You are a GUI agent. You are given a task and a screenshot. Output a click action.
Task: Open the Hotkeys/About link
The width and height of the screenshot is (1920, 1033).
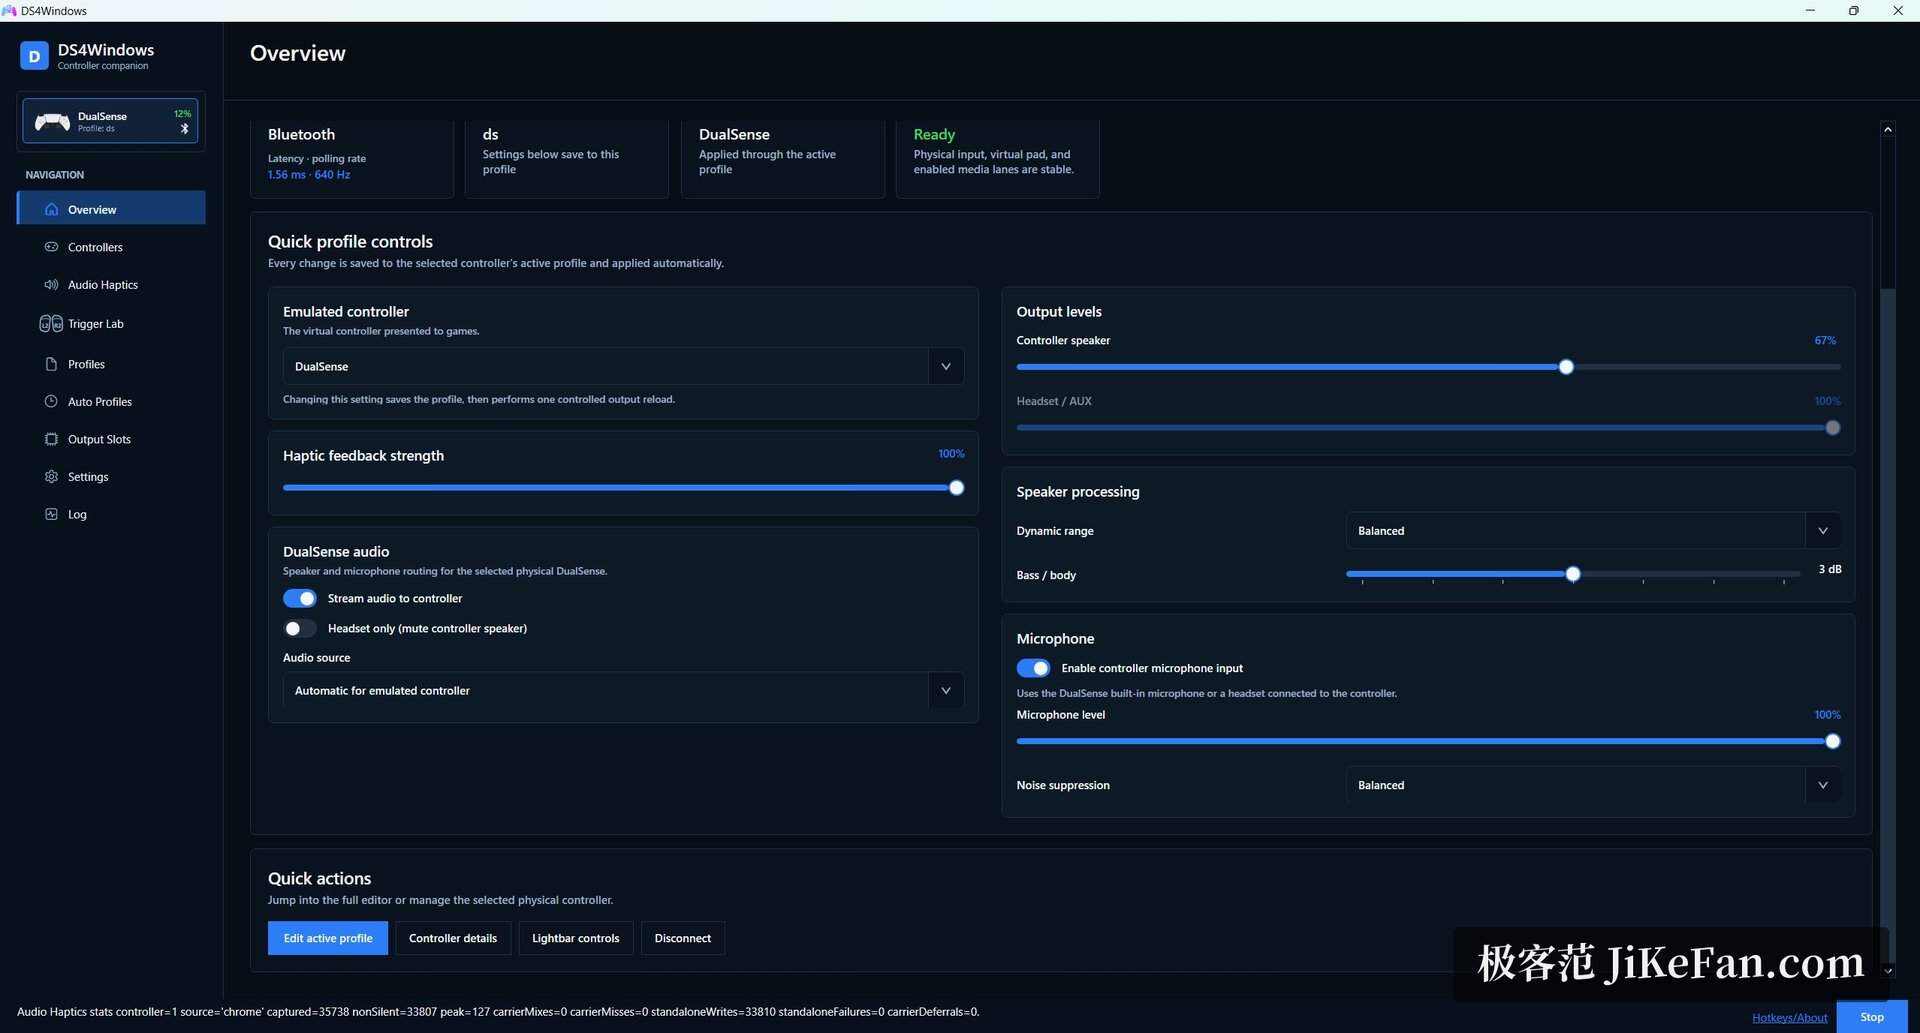click(x=1790, y=1018)
